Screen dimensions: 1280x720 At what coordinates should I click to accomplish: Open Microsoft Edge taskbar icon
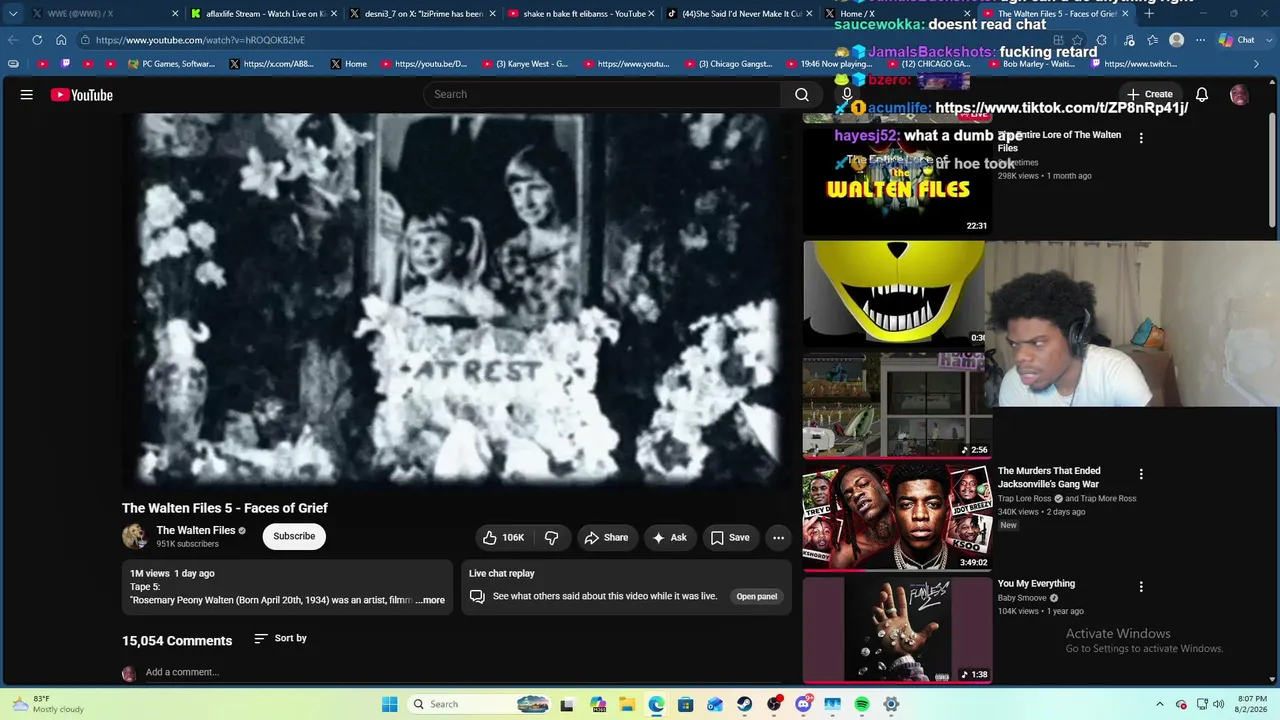click(x=656, y=704)
